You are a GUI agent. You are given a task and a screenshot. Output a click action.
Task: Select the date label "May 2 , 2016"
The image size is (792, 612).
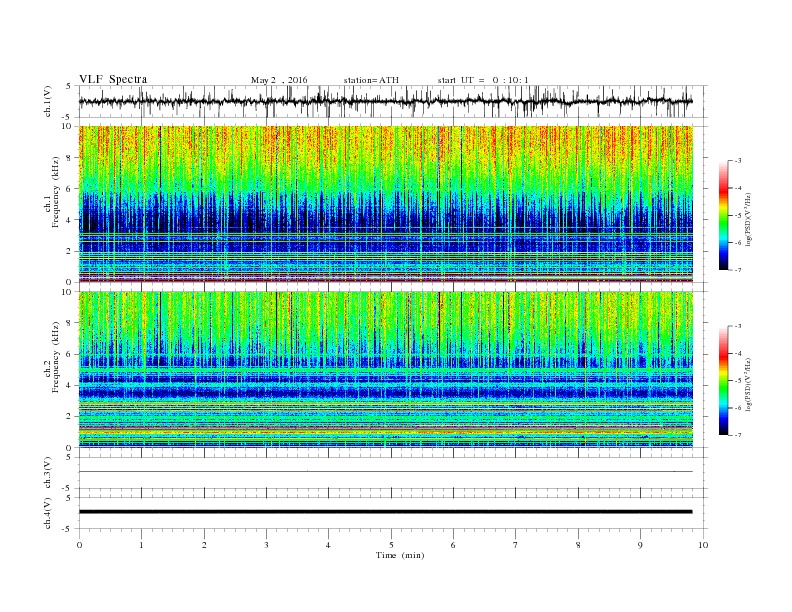[x=279, y=80]
